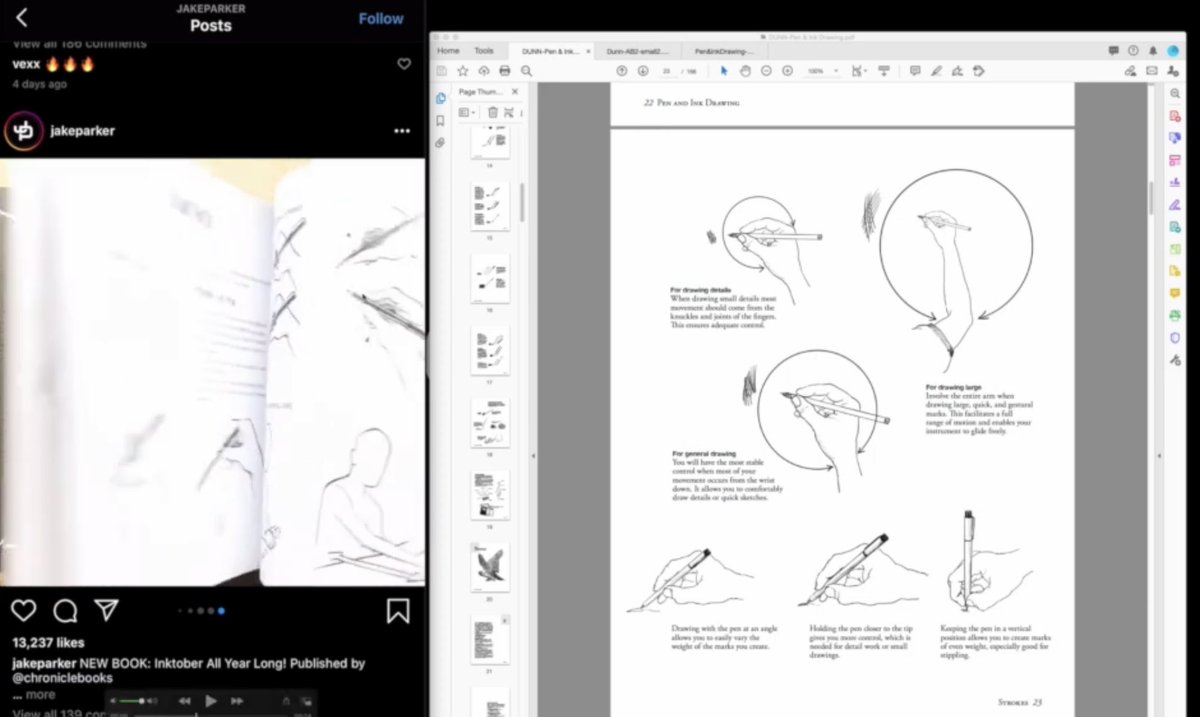Viewport: 1200px width, 717px height.
Task: Open the stamp tool in the toolbar
Action: point(979,71)
